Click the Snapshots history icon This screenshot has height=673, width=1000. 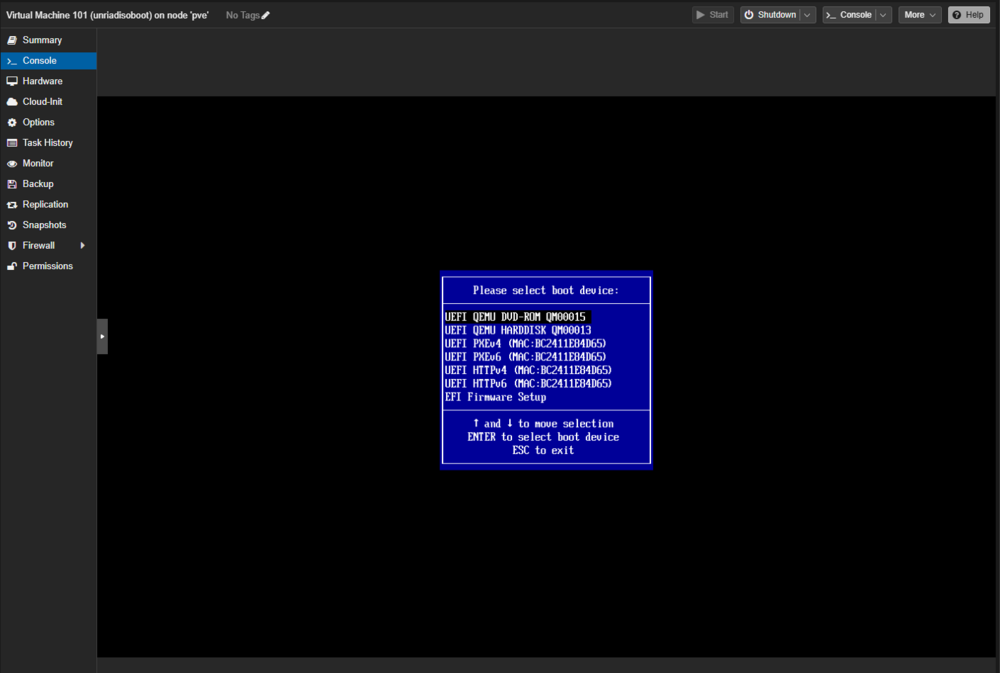[x=11, y=225]
